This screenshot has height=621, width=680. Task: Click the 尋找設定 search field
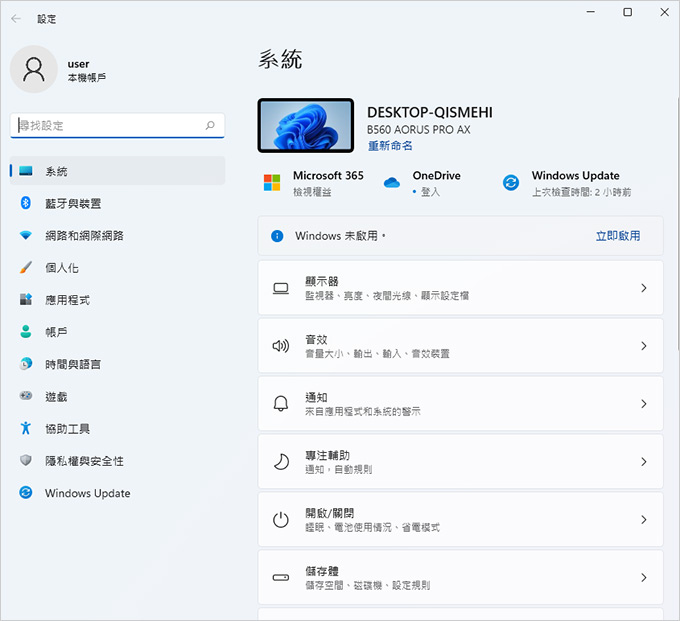point(117,126)
